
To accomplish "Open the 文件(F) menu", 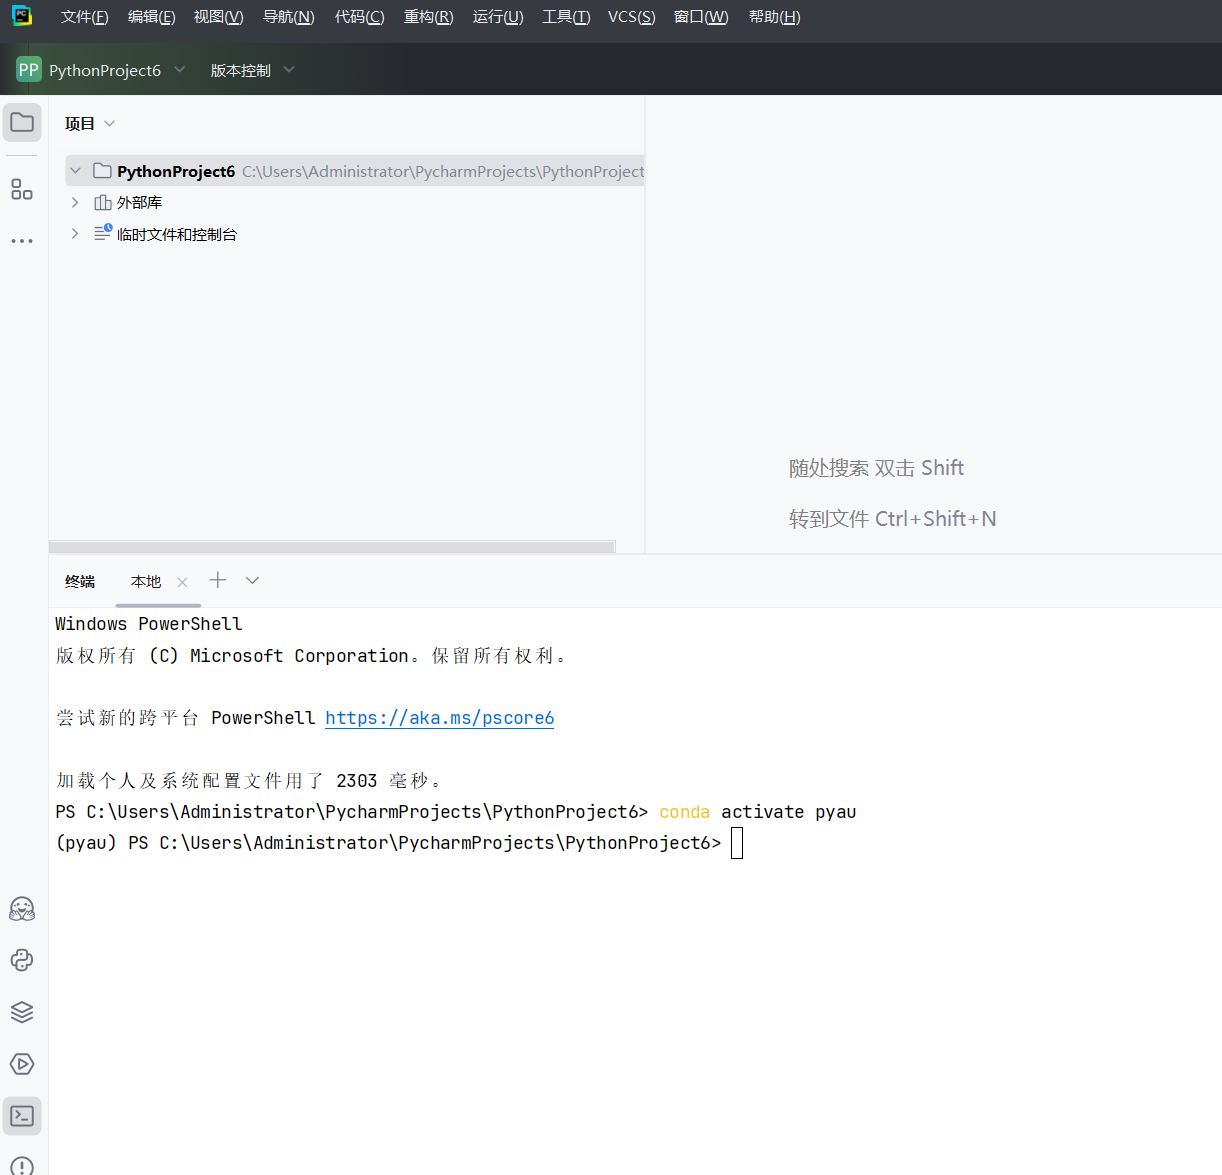I will tap(84, 17).
